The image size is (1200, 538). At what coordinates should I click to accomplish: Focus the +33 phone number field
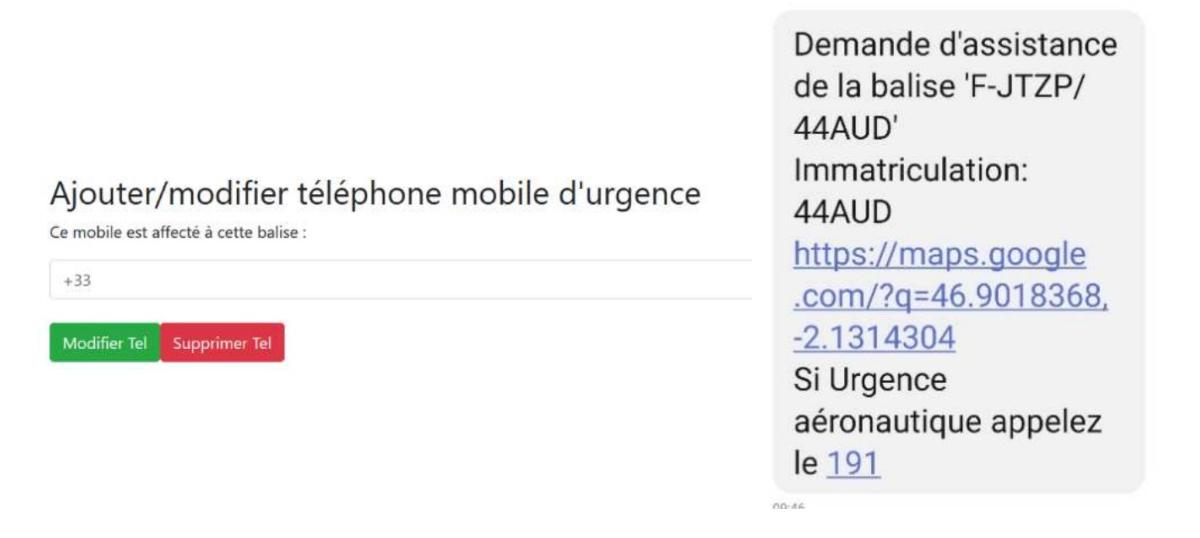pos(400,280)
